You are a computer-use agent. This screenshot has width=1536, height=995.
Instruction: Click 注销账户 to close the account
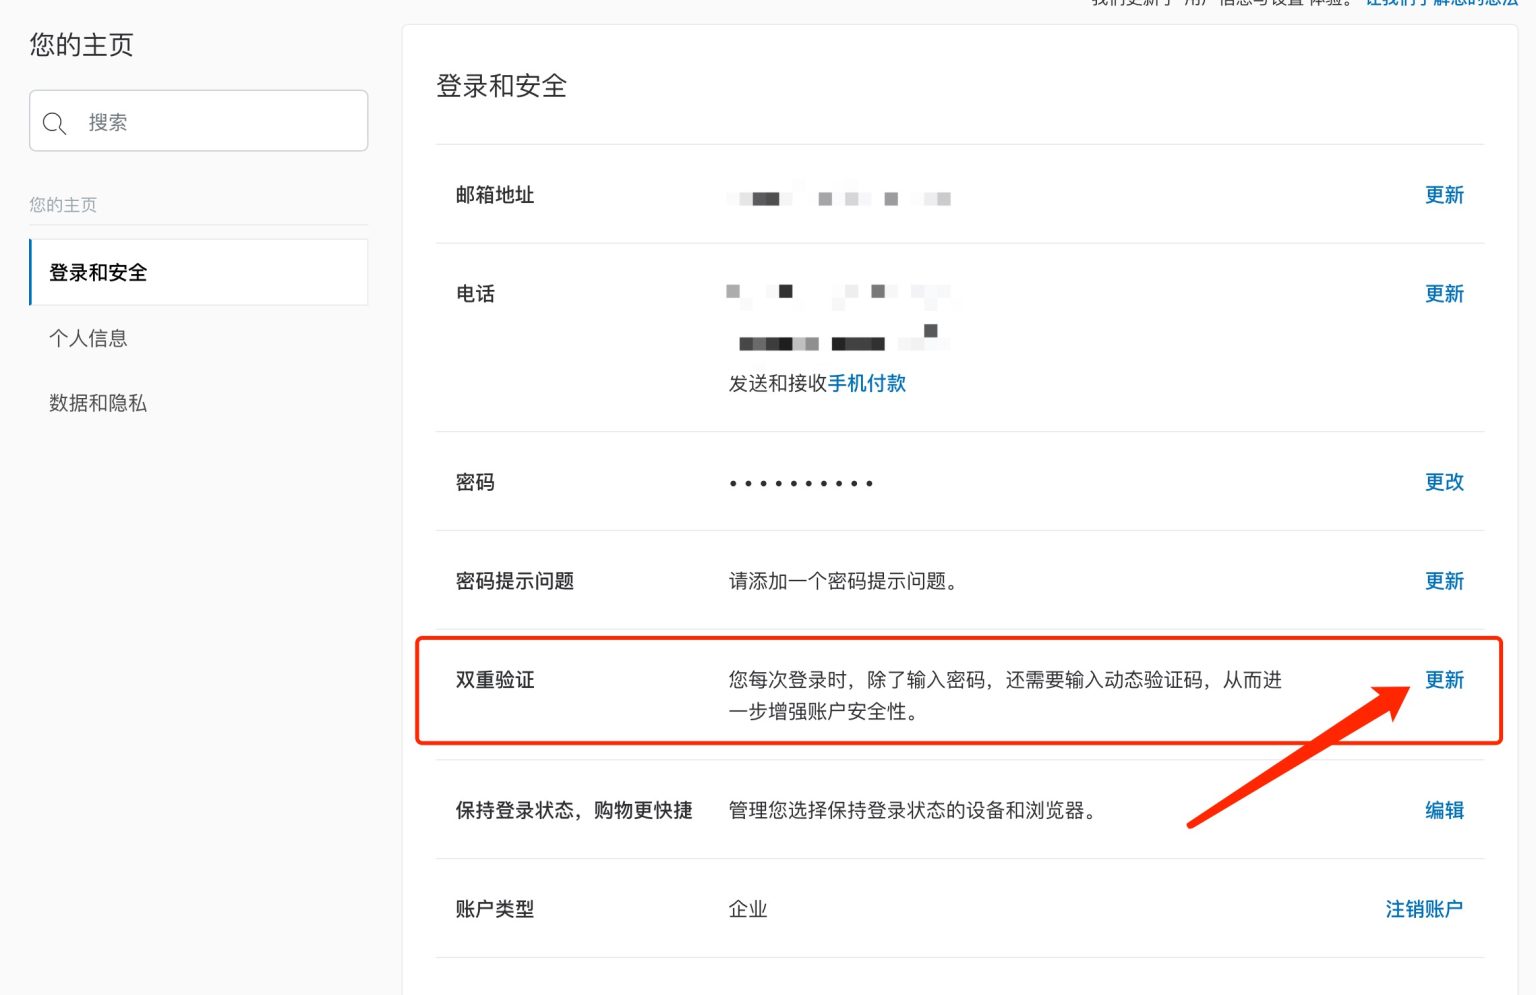(x=1422, y=908)
